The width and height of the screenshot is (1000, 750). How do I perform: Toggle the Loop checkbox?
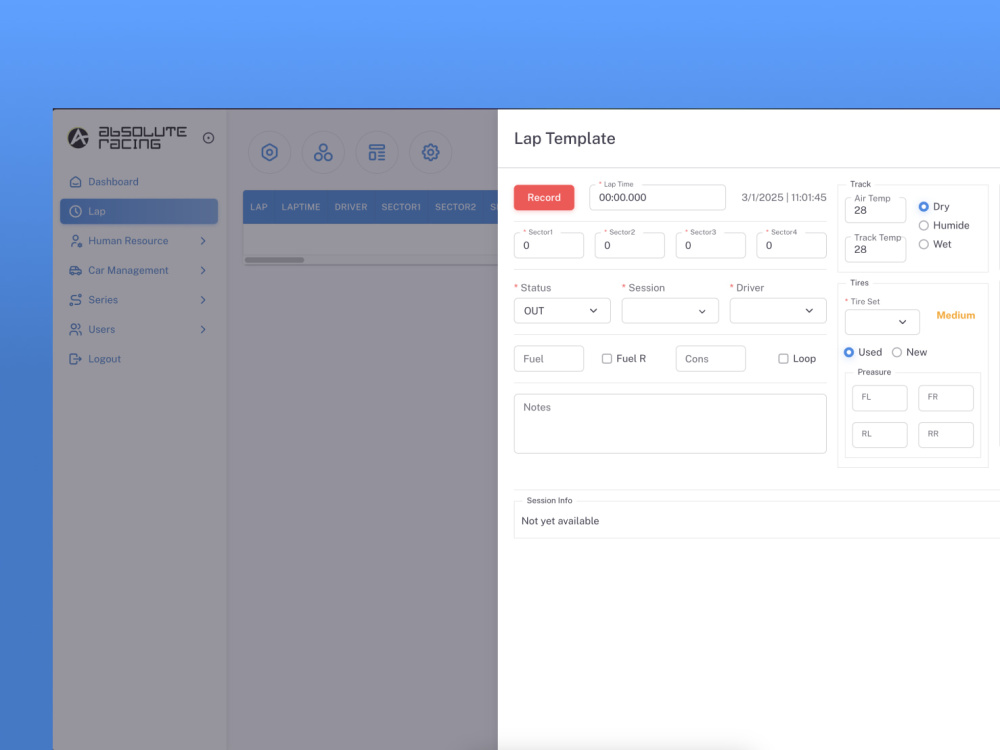[x=783, y=358]
